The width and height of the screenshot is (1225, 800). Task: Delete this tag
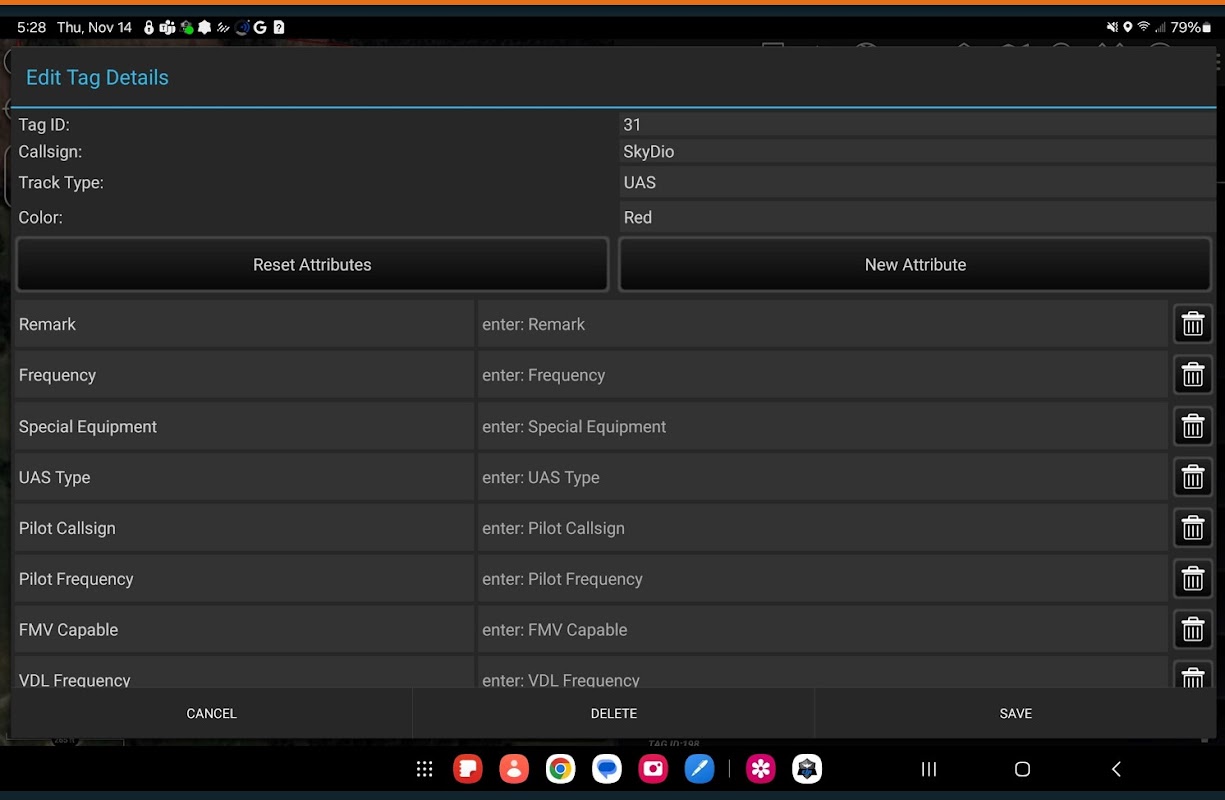614,713
